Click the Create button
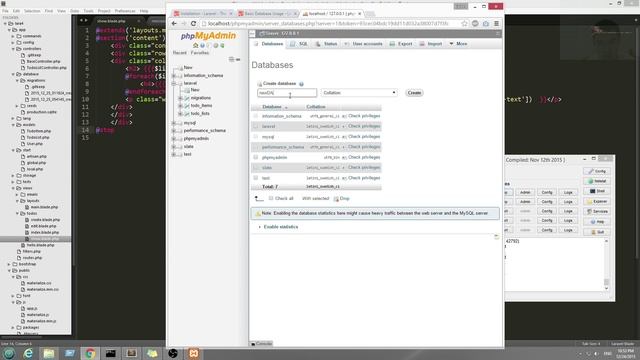This screenshot has height=360, width=640. 414,93
